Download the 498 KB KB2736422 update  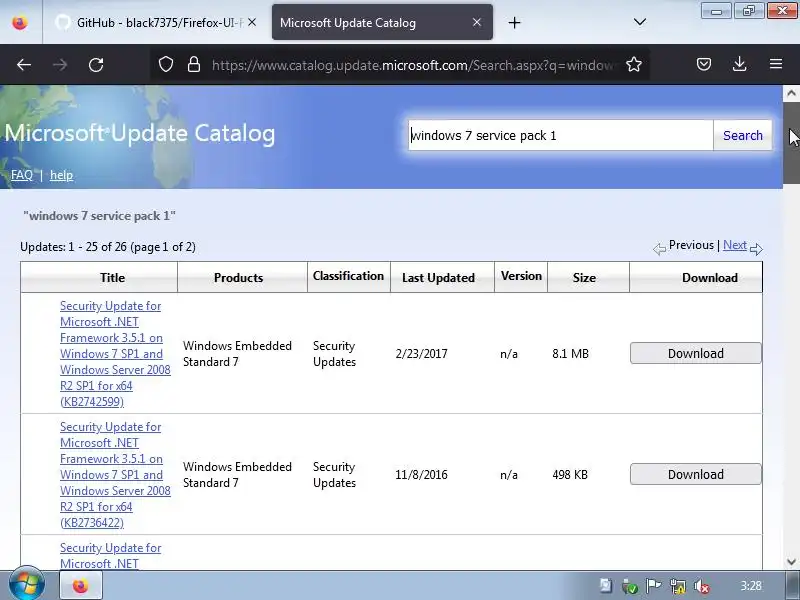point(695,474)
